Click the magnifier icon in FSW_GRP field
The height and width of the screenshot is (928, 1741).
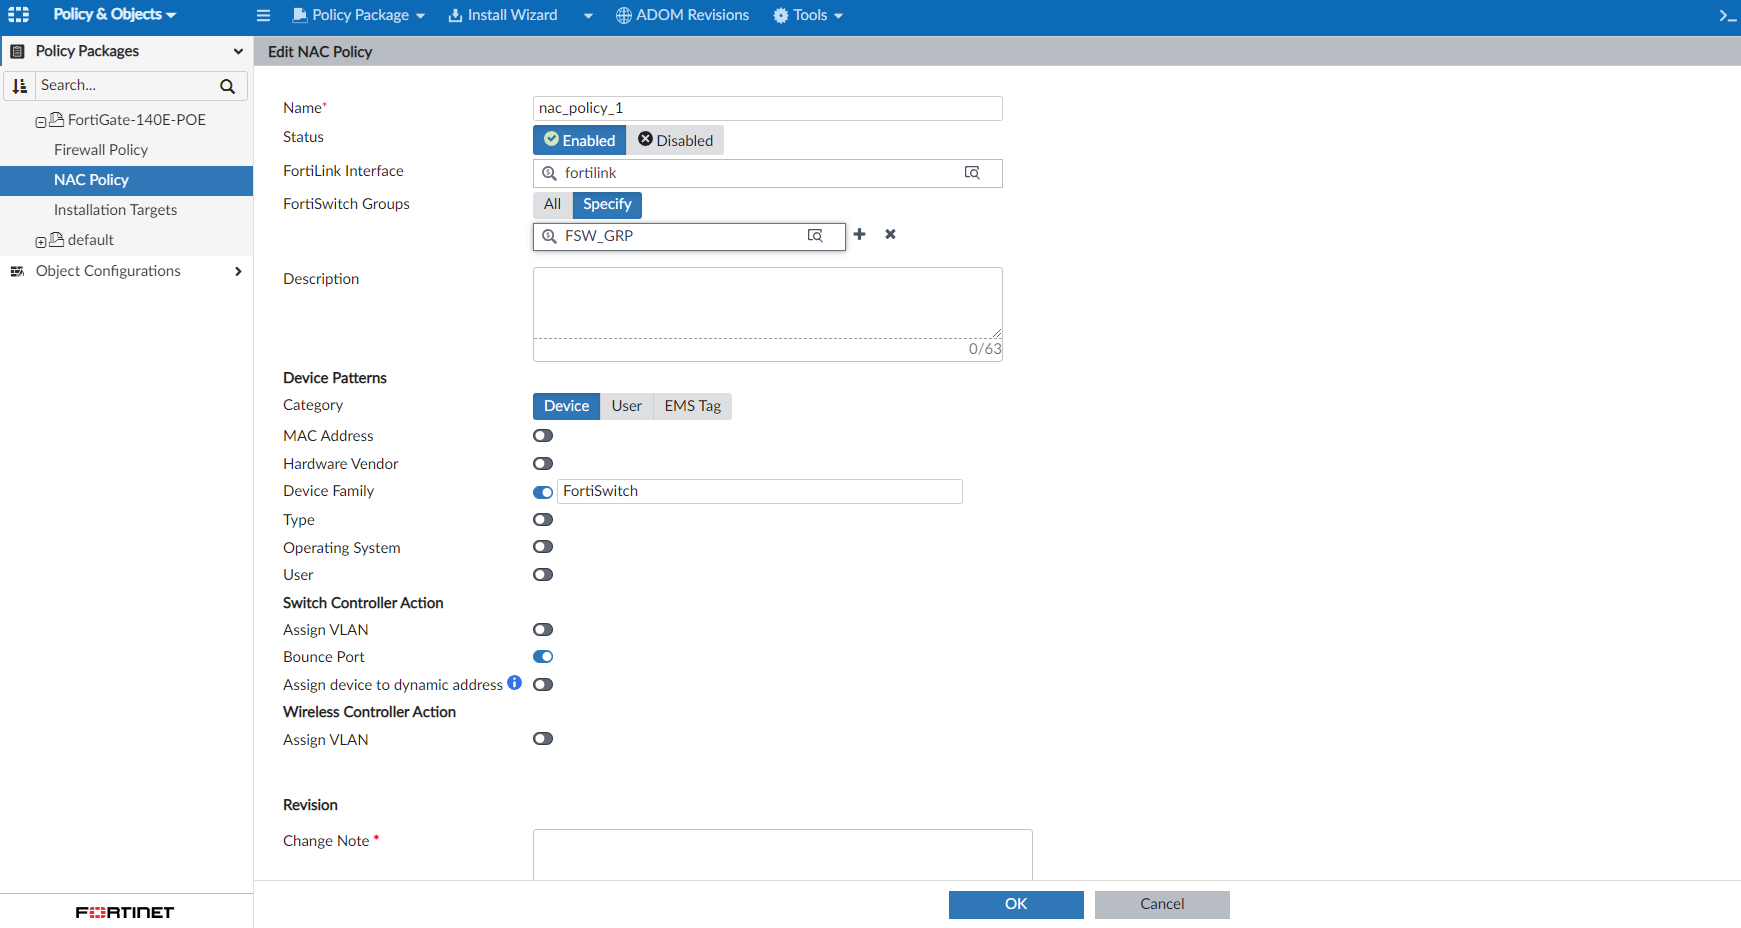549,236
